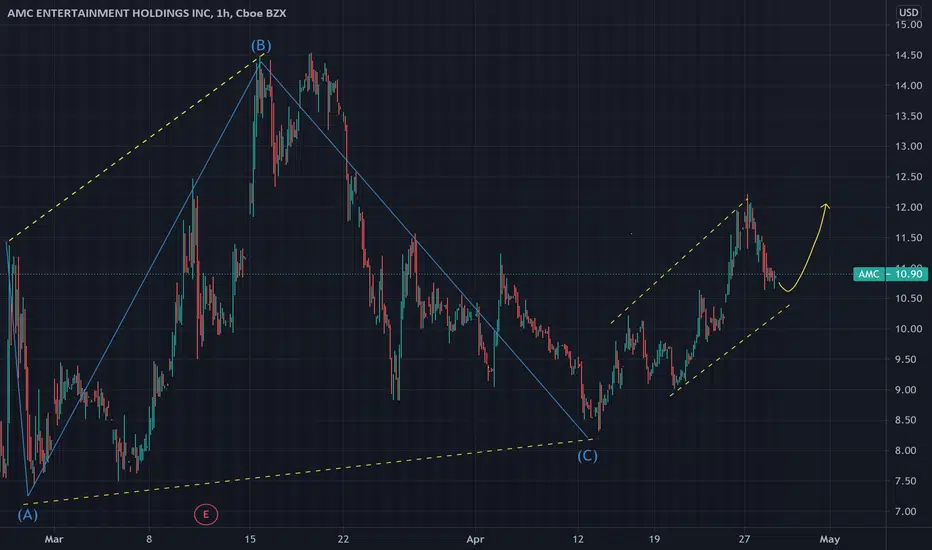Click the 10.50 price axis value
Screen dimensions: 932x550
[909, 298]
